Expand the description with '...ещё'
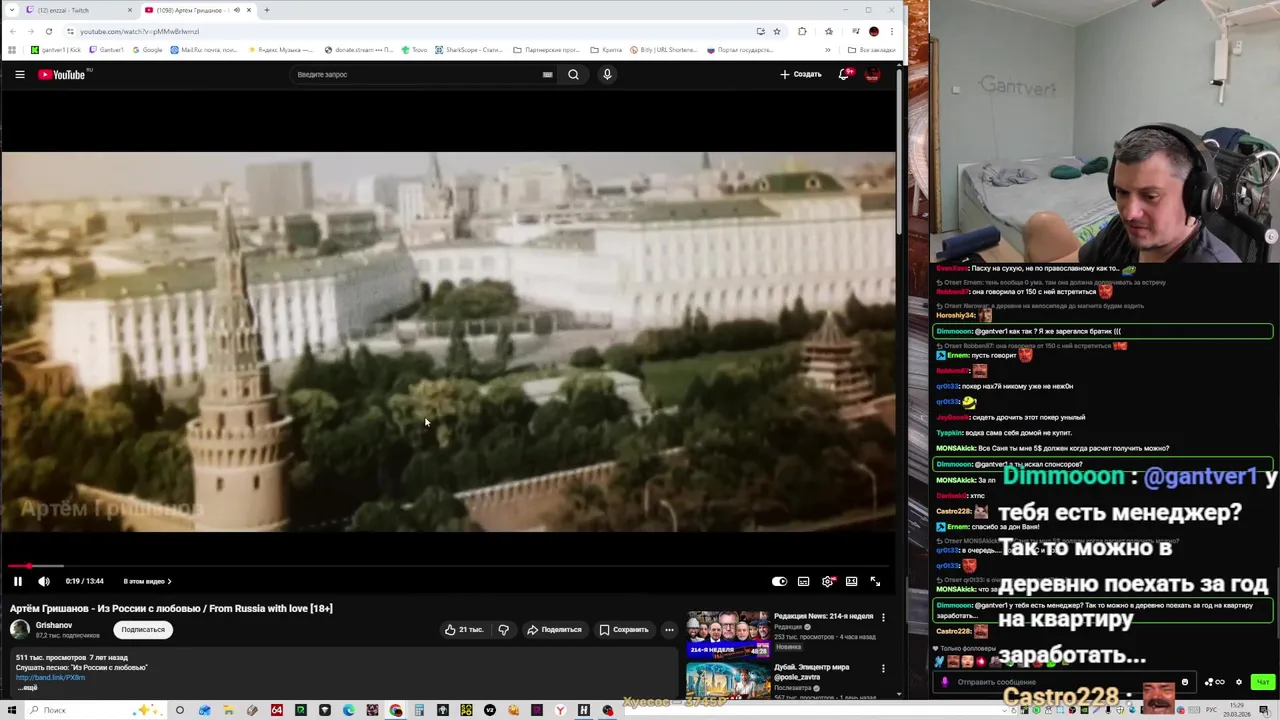1280x720 pixels. click(27, 687)
